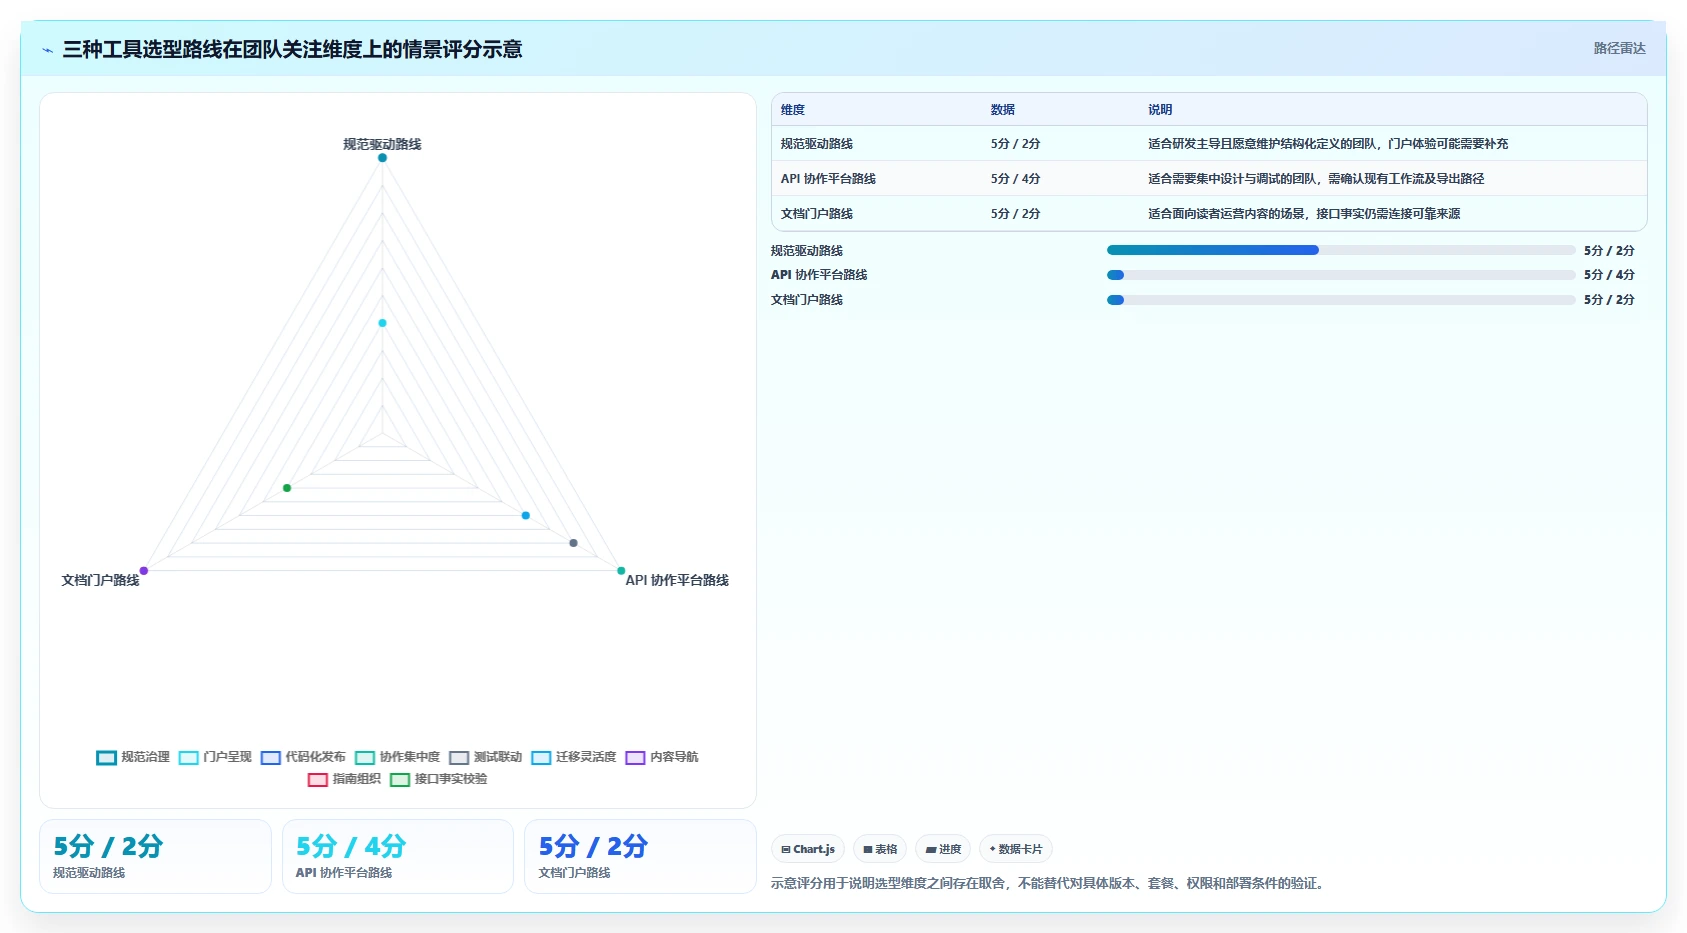
Task: Toggle the 测试联动 legend series
Action: tap(485, 757)
